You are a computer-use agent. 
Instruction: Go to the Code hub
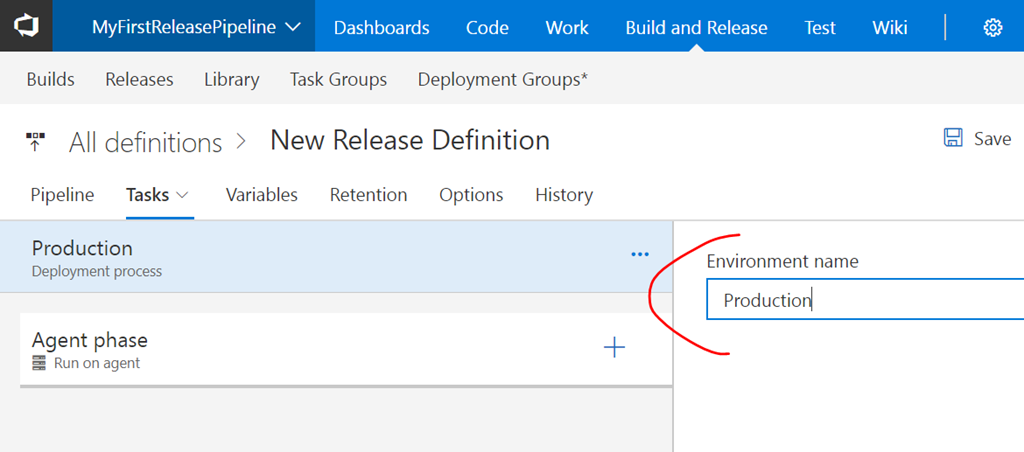coord(487,27)
